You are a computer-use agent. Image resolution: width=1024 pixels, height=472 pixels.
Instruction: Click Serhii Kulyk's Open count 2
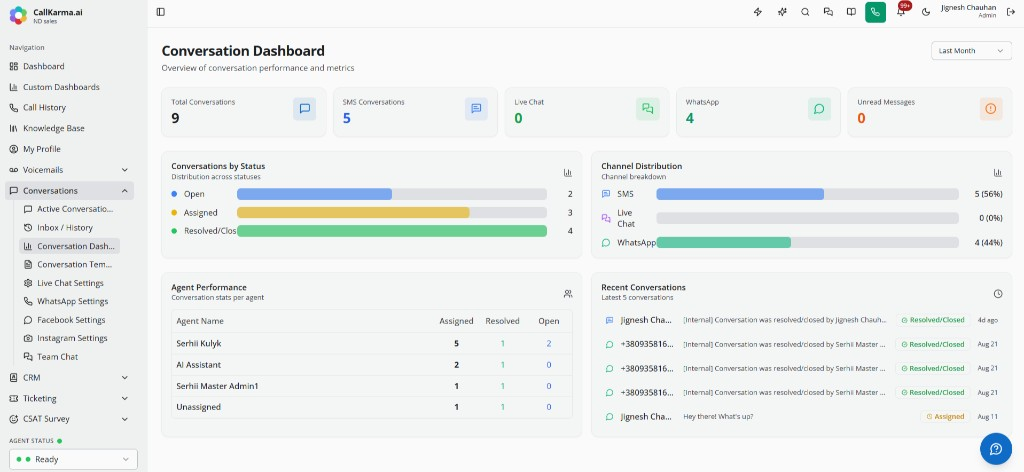pyautogui.click(x=549, y=343)
